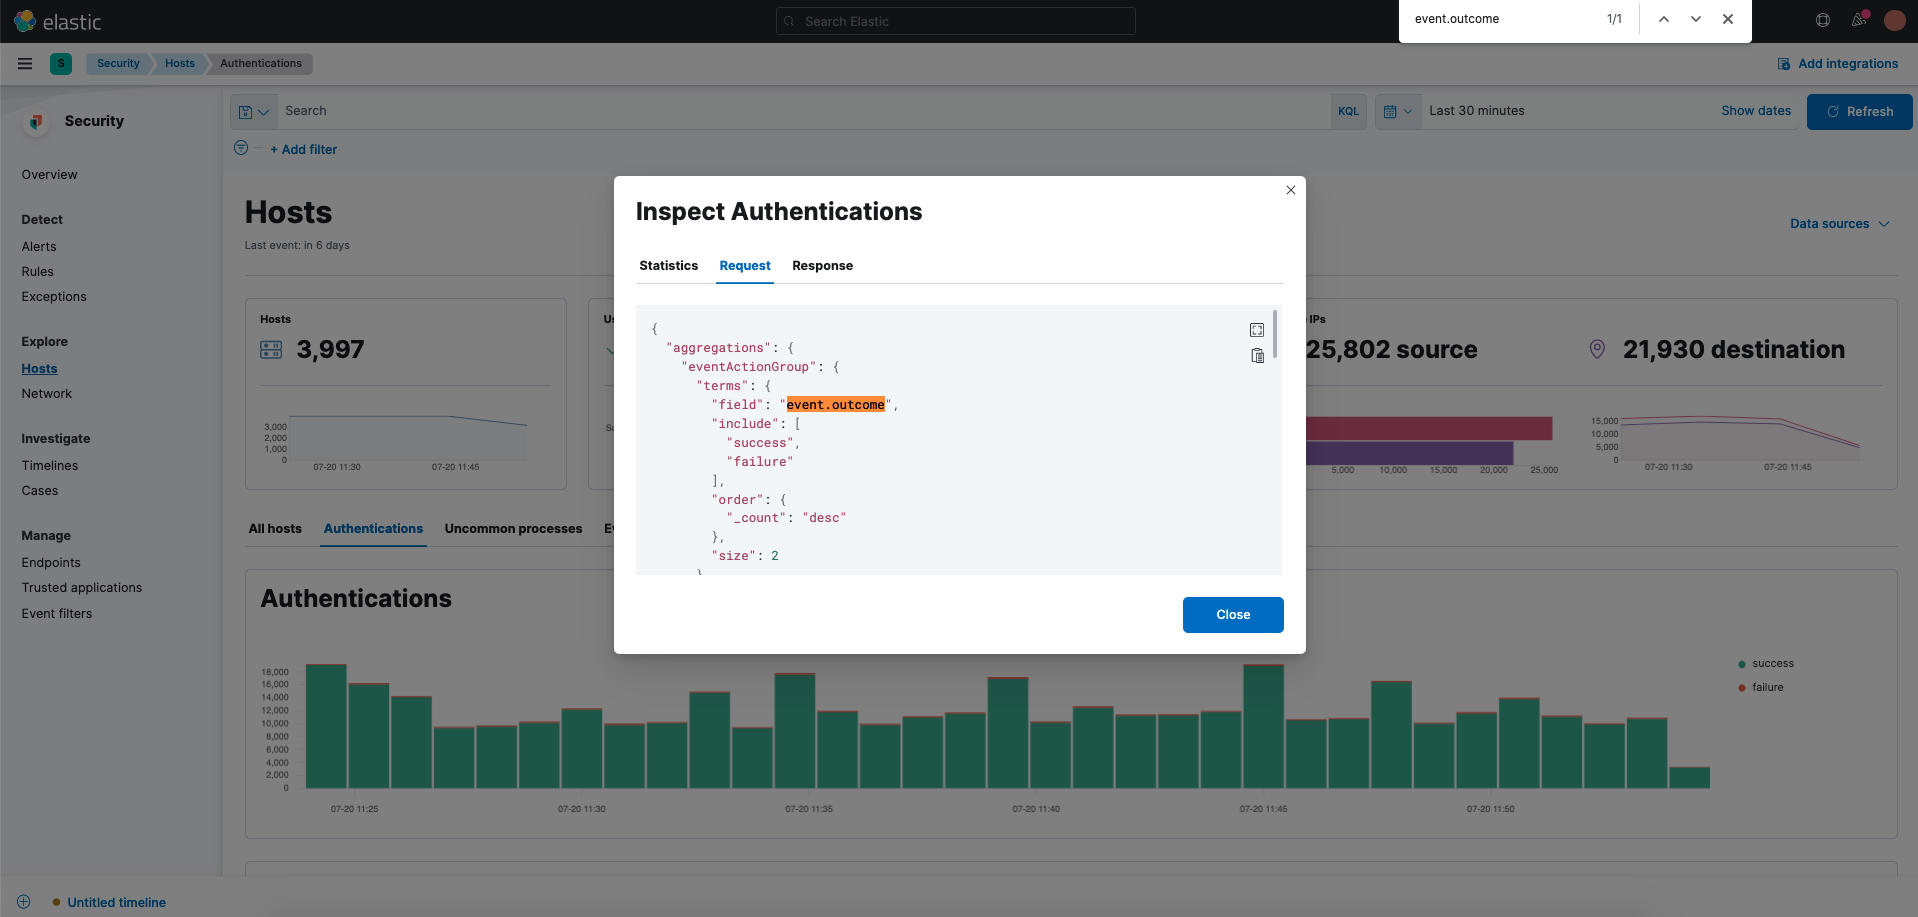Open the saved query dropdown chevron

pyautogui.click(x=262, y=111)
